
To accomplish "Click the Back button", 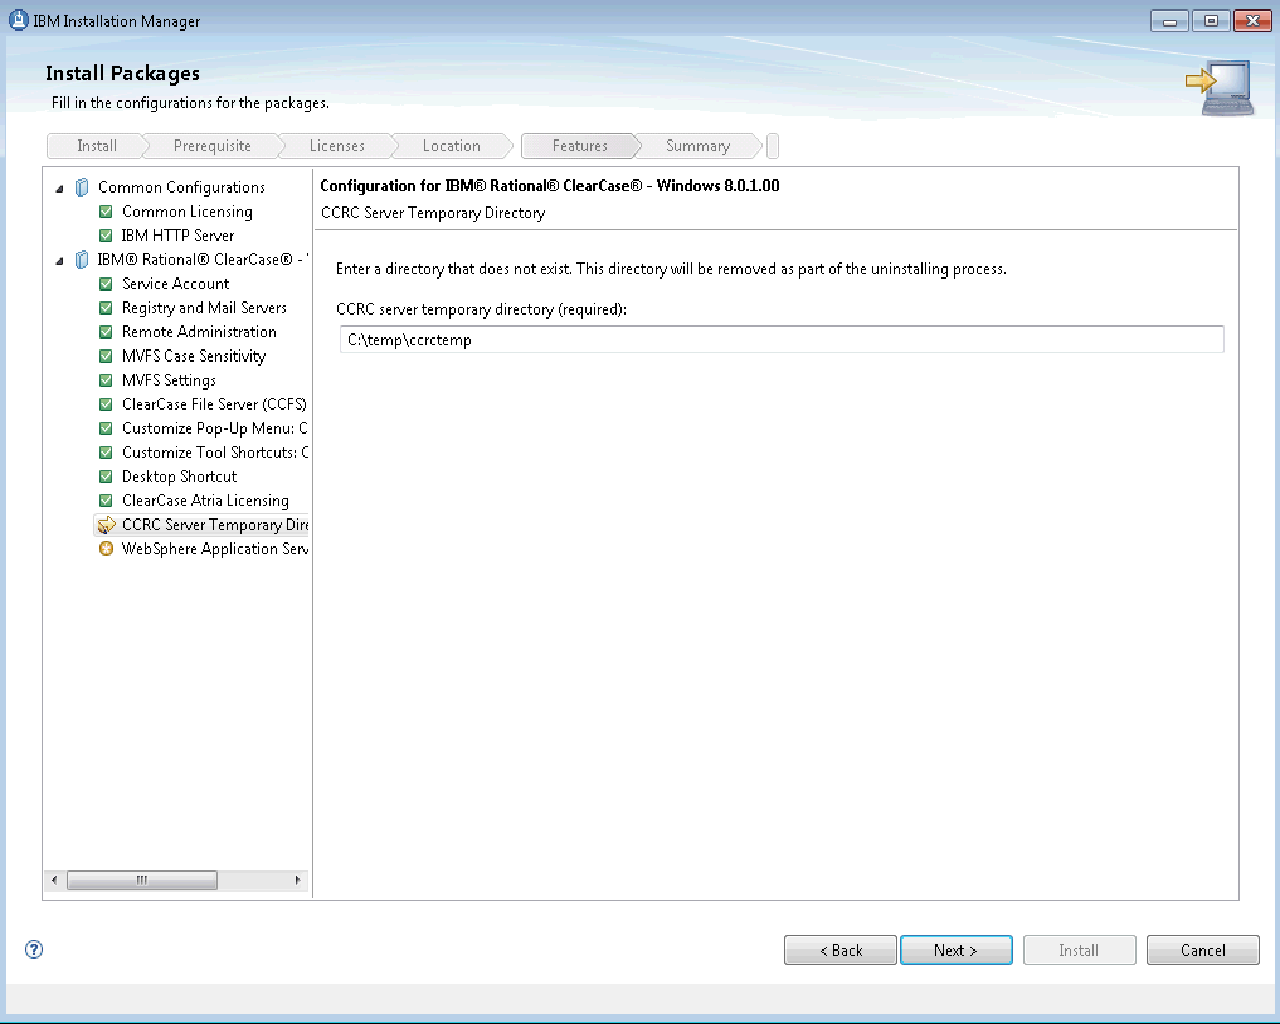I will click(x=840, y=950).
